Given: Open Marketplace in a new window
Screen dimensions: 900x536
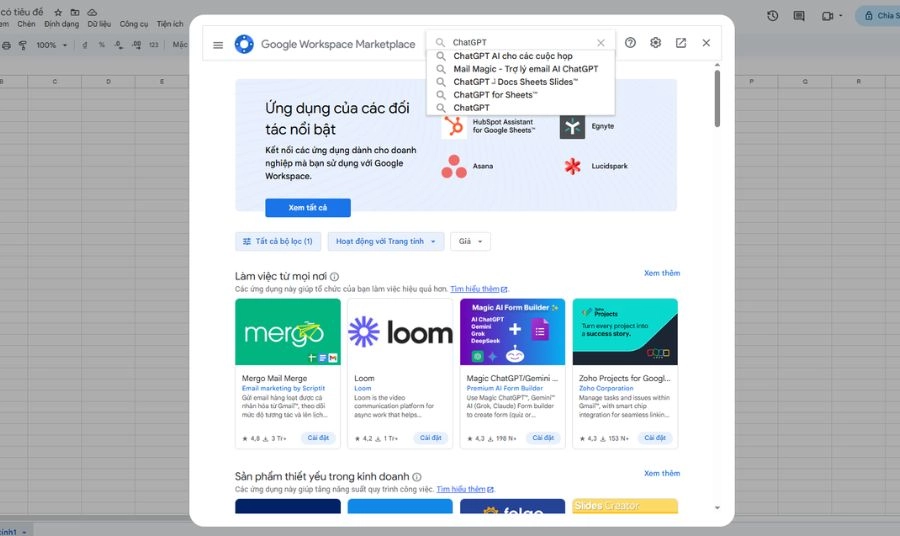Looking at the screenshot, I should pyautogui.click(x=681, y=42).
